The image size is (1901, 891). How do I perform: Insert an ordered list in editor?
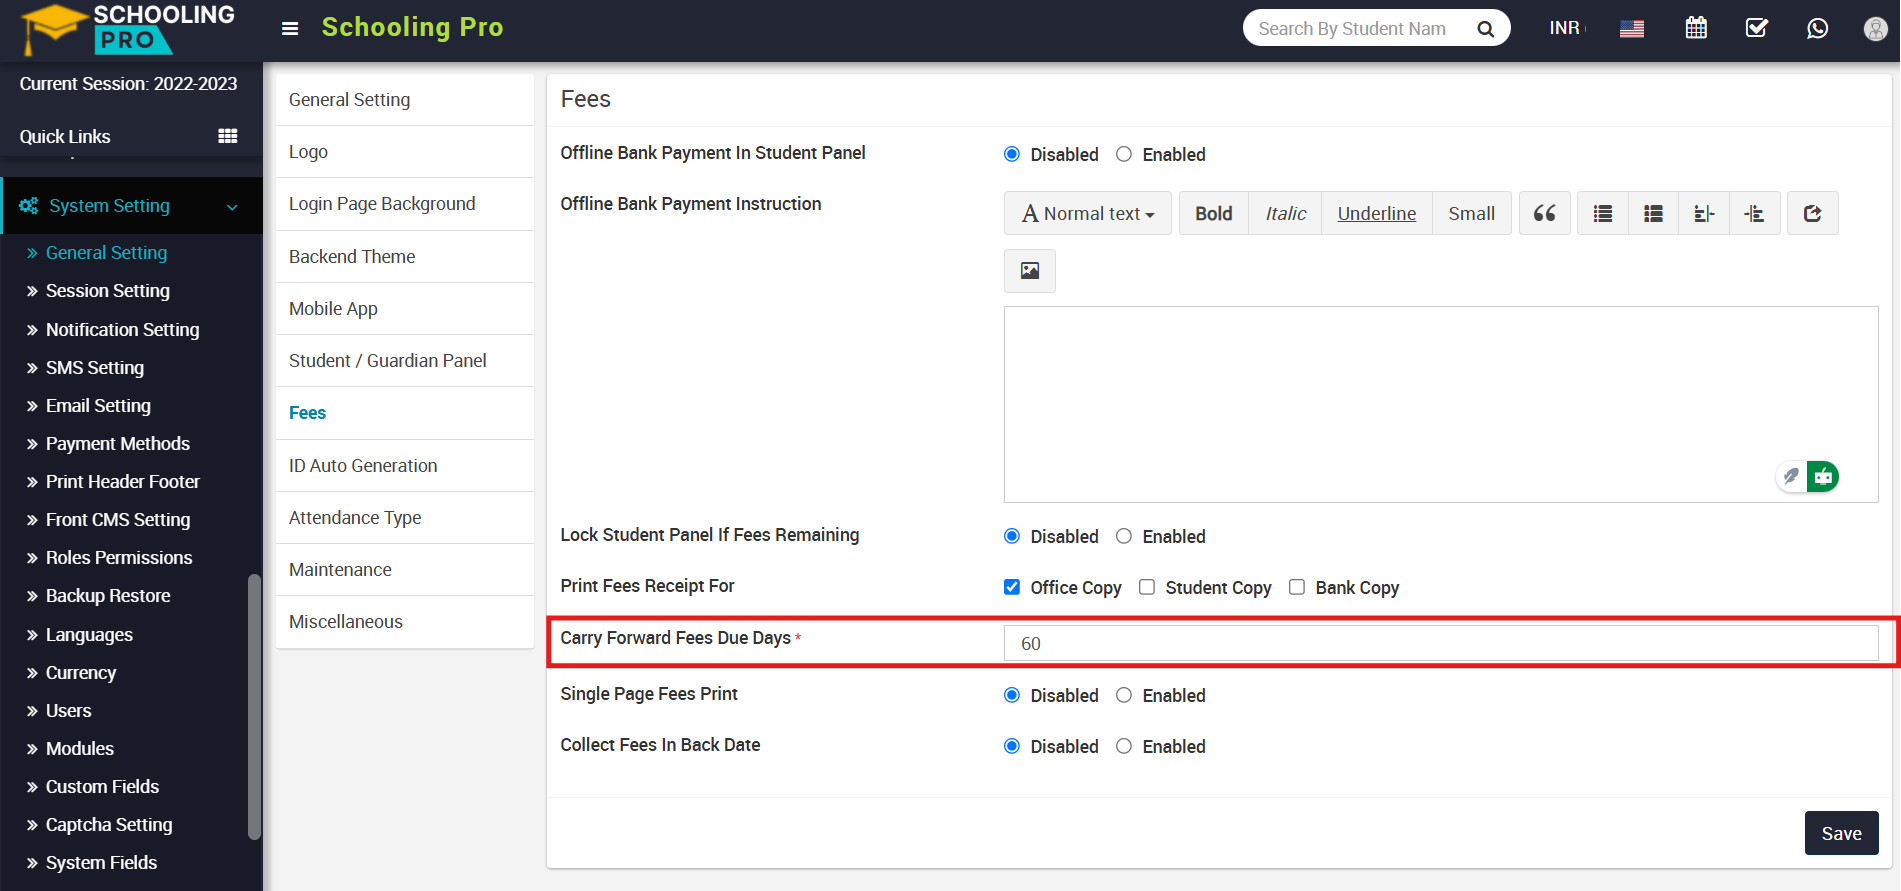(x=1654, y=213)
